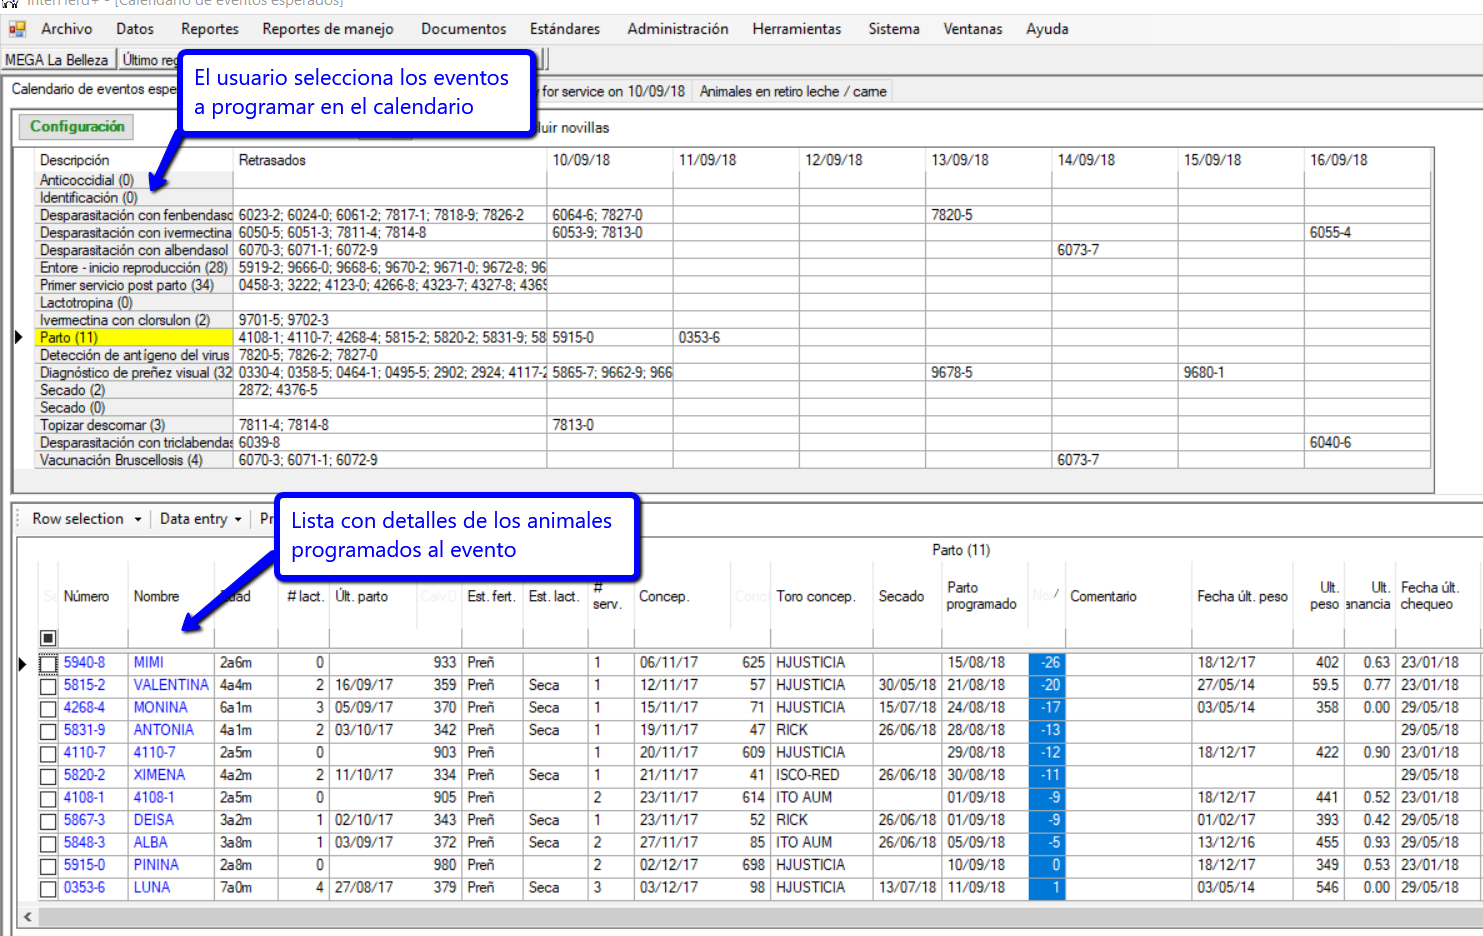Open the Estándares menu
The image size is (1483, 936).
click(x=565, y=29)
